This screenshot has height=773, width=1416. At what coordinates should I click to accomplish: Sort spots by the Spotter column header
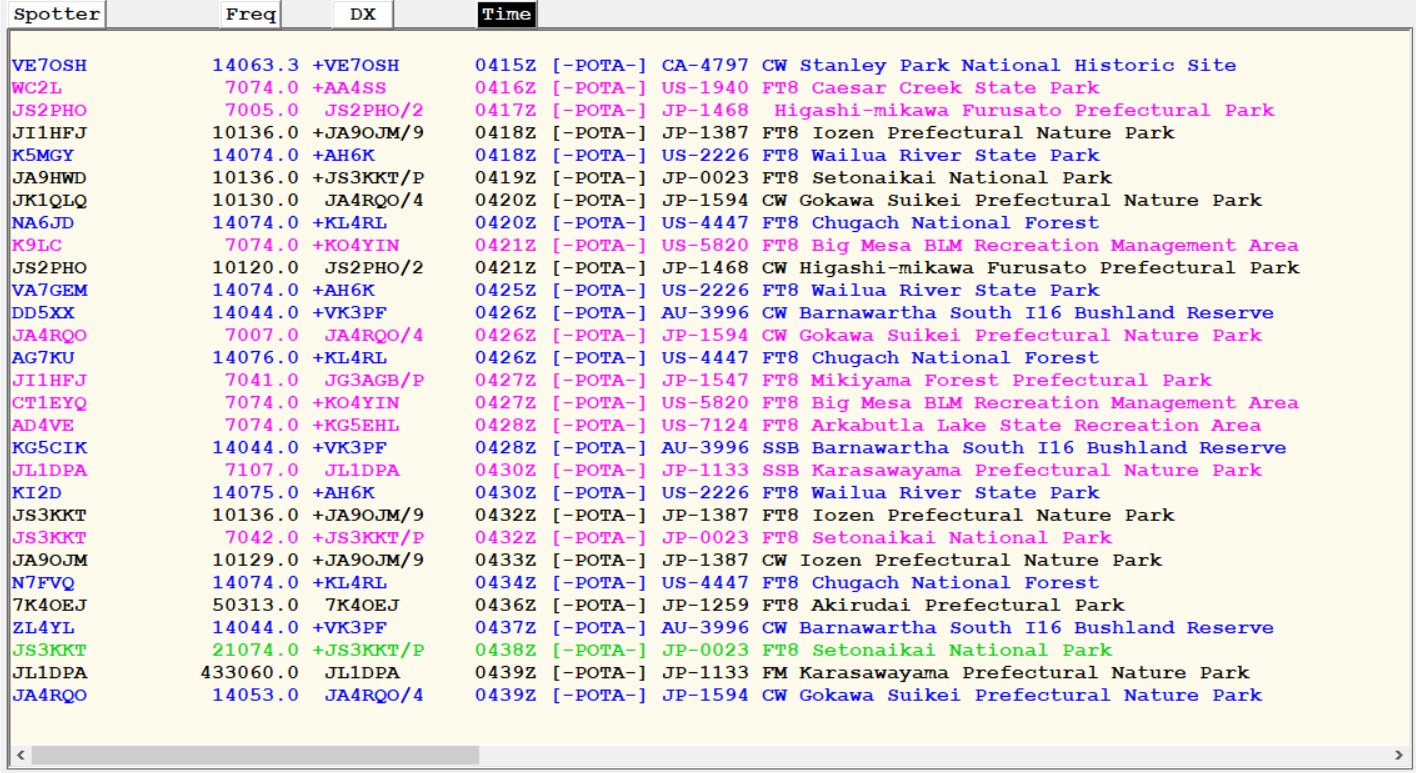(x=56, y=14)
